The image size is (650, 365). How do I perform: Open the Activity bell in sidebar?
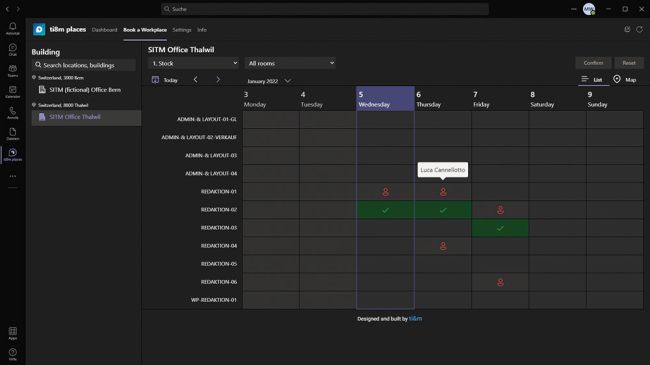point(12,28)
